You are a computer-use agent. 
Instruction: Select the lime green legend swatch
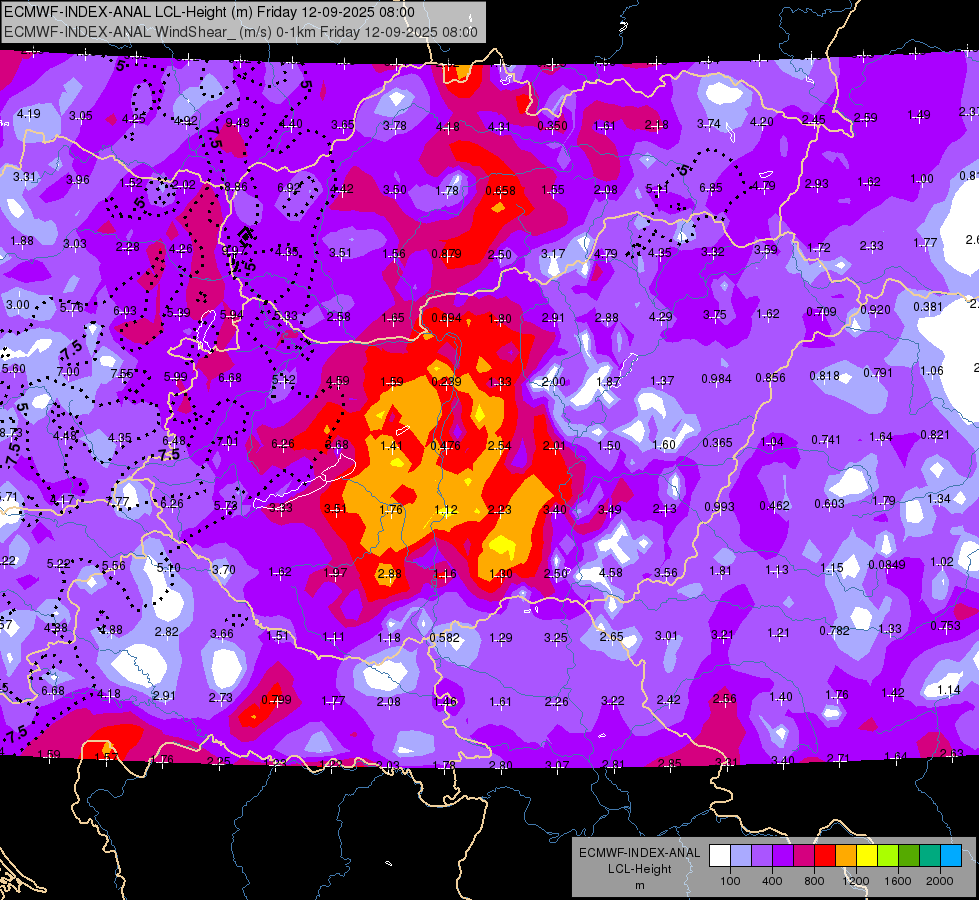click(x=888, y=856)
